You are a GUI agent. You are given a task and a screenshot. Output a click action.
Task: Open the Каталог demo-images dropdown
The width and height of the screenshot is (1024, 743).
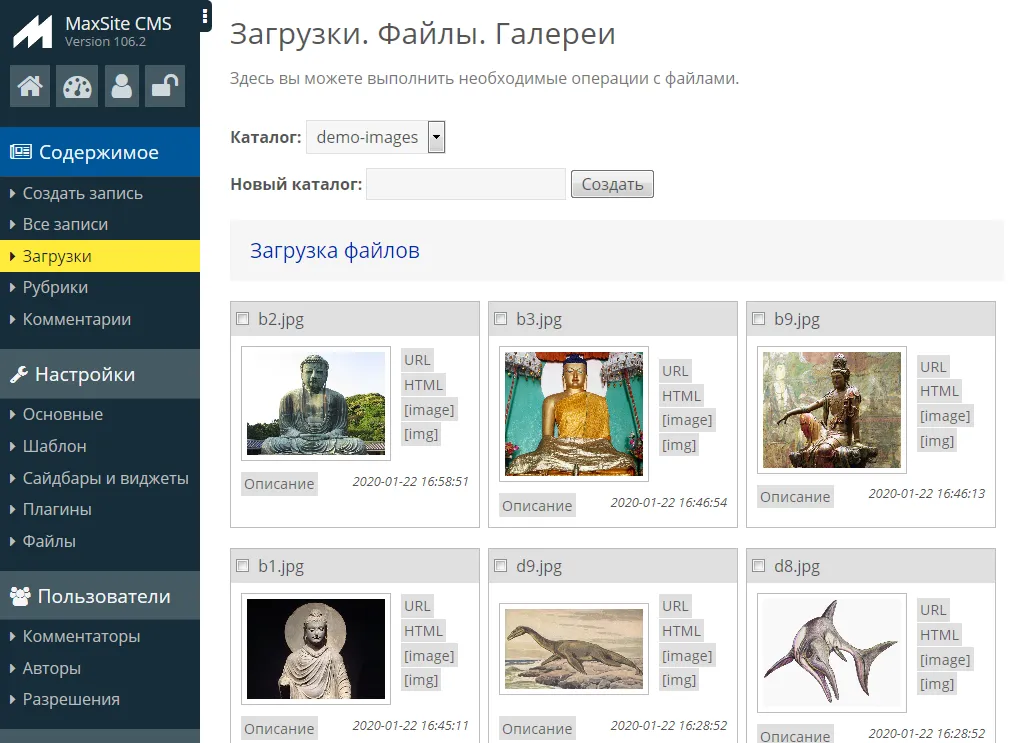[x=375, y=137]
